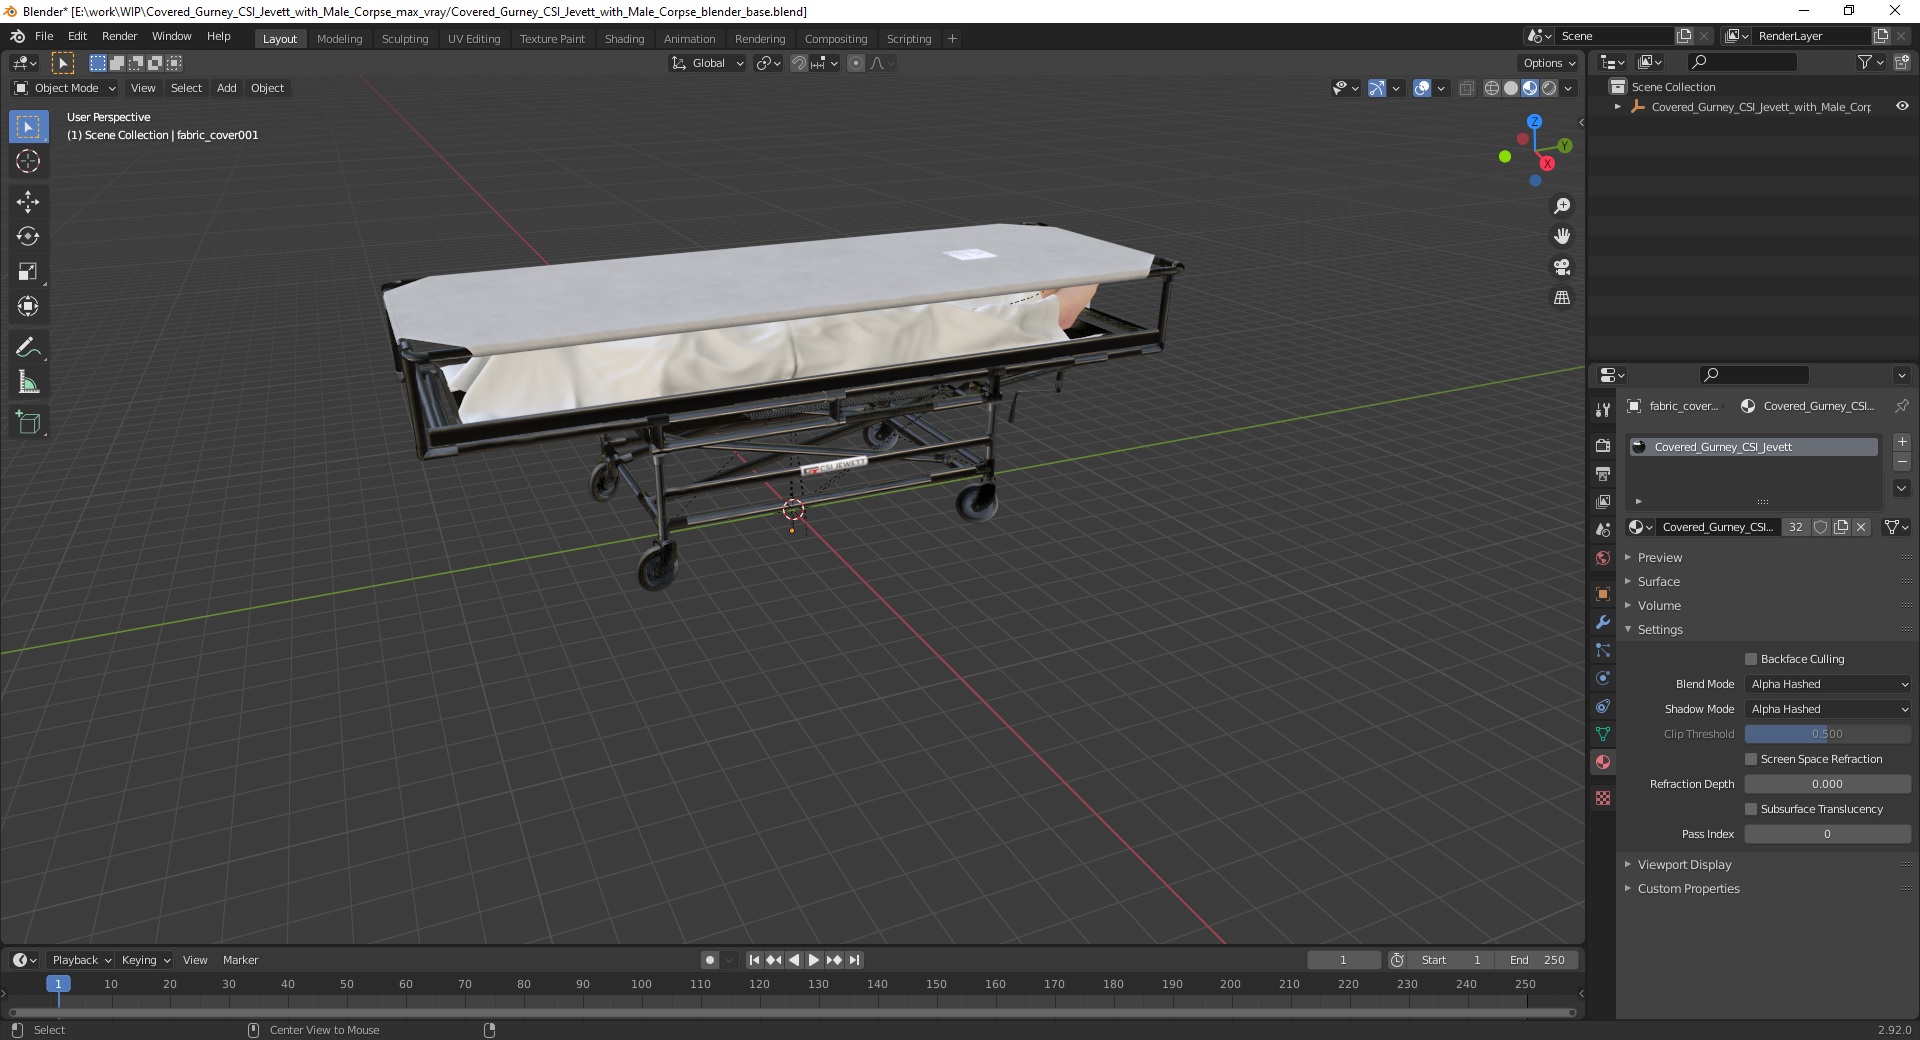Switch to rendered viewport shading
This screenshot has width=1920, height=1040.
pos(1549,88)
